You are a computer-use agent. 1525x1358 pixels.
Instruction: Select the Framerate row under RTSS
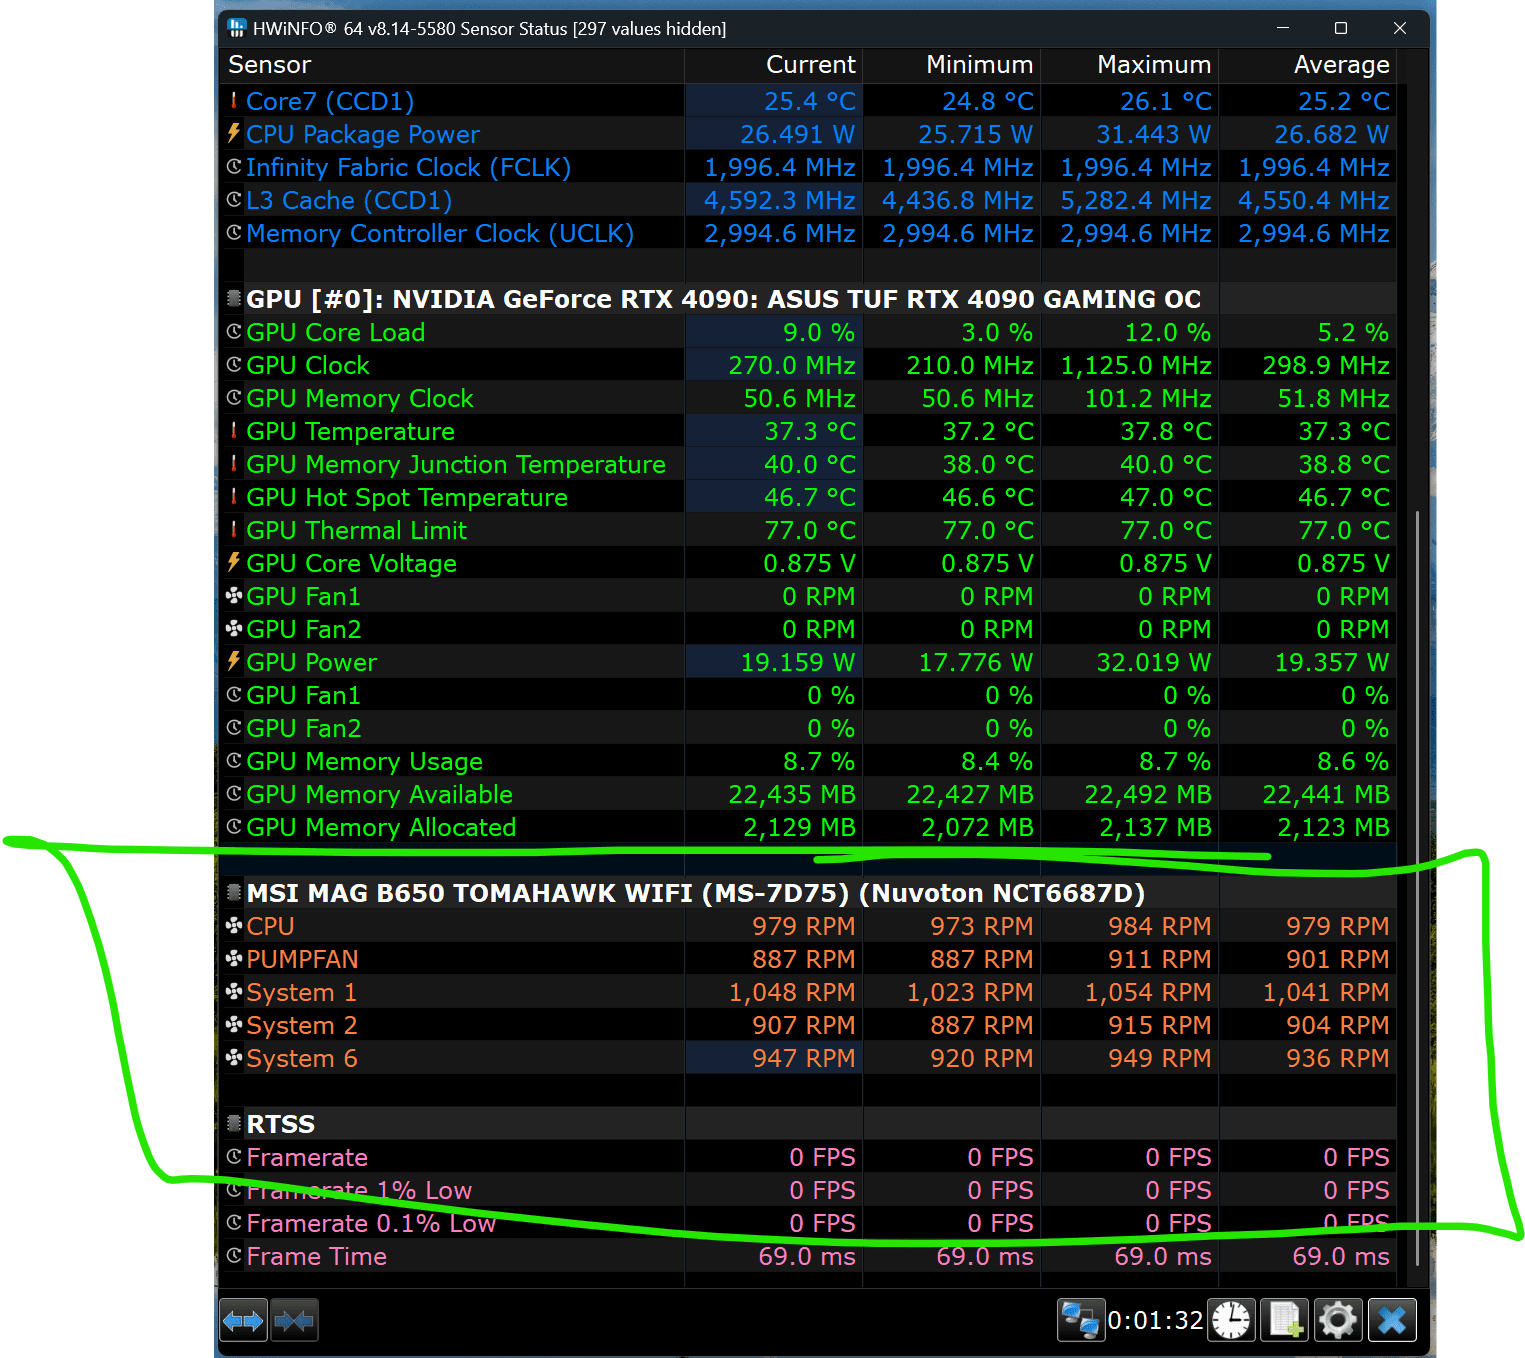808,1157
